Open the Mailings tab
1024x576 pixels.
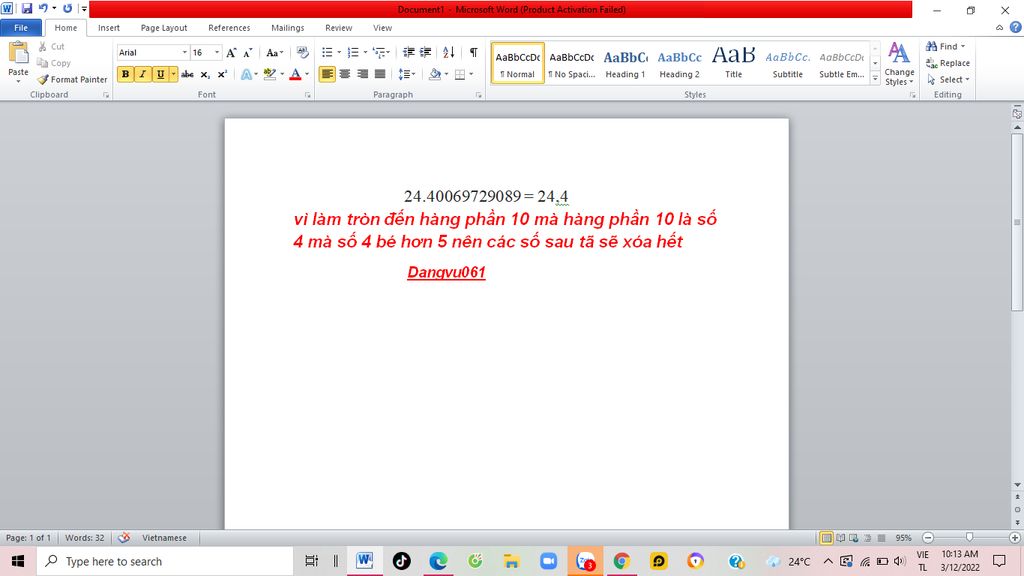(x=288, y=27)
